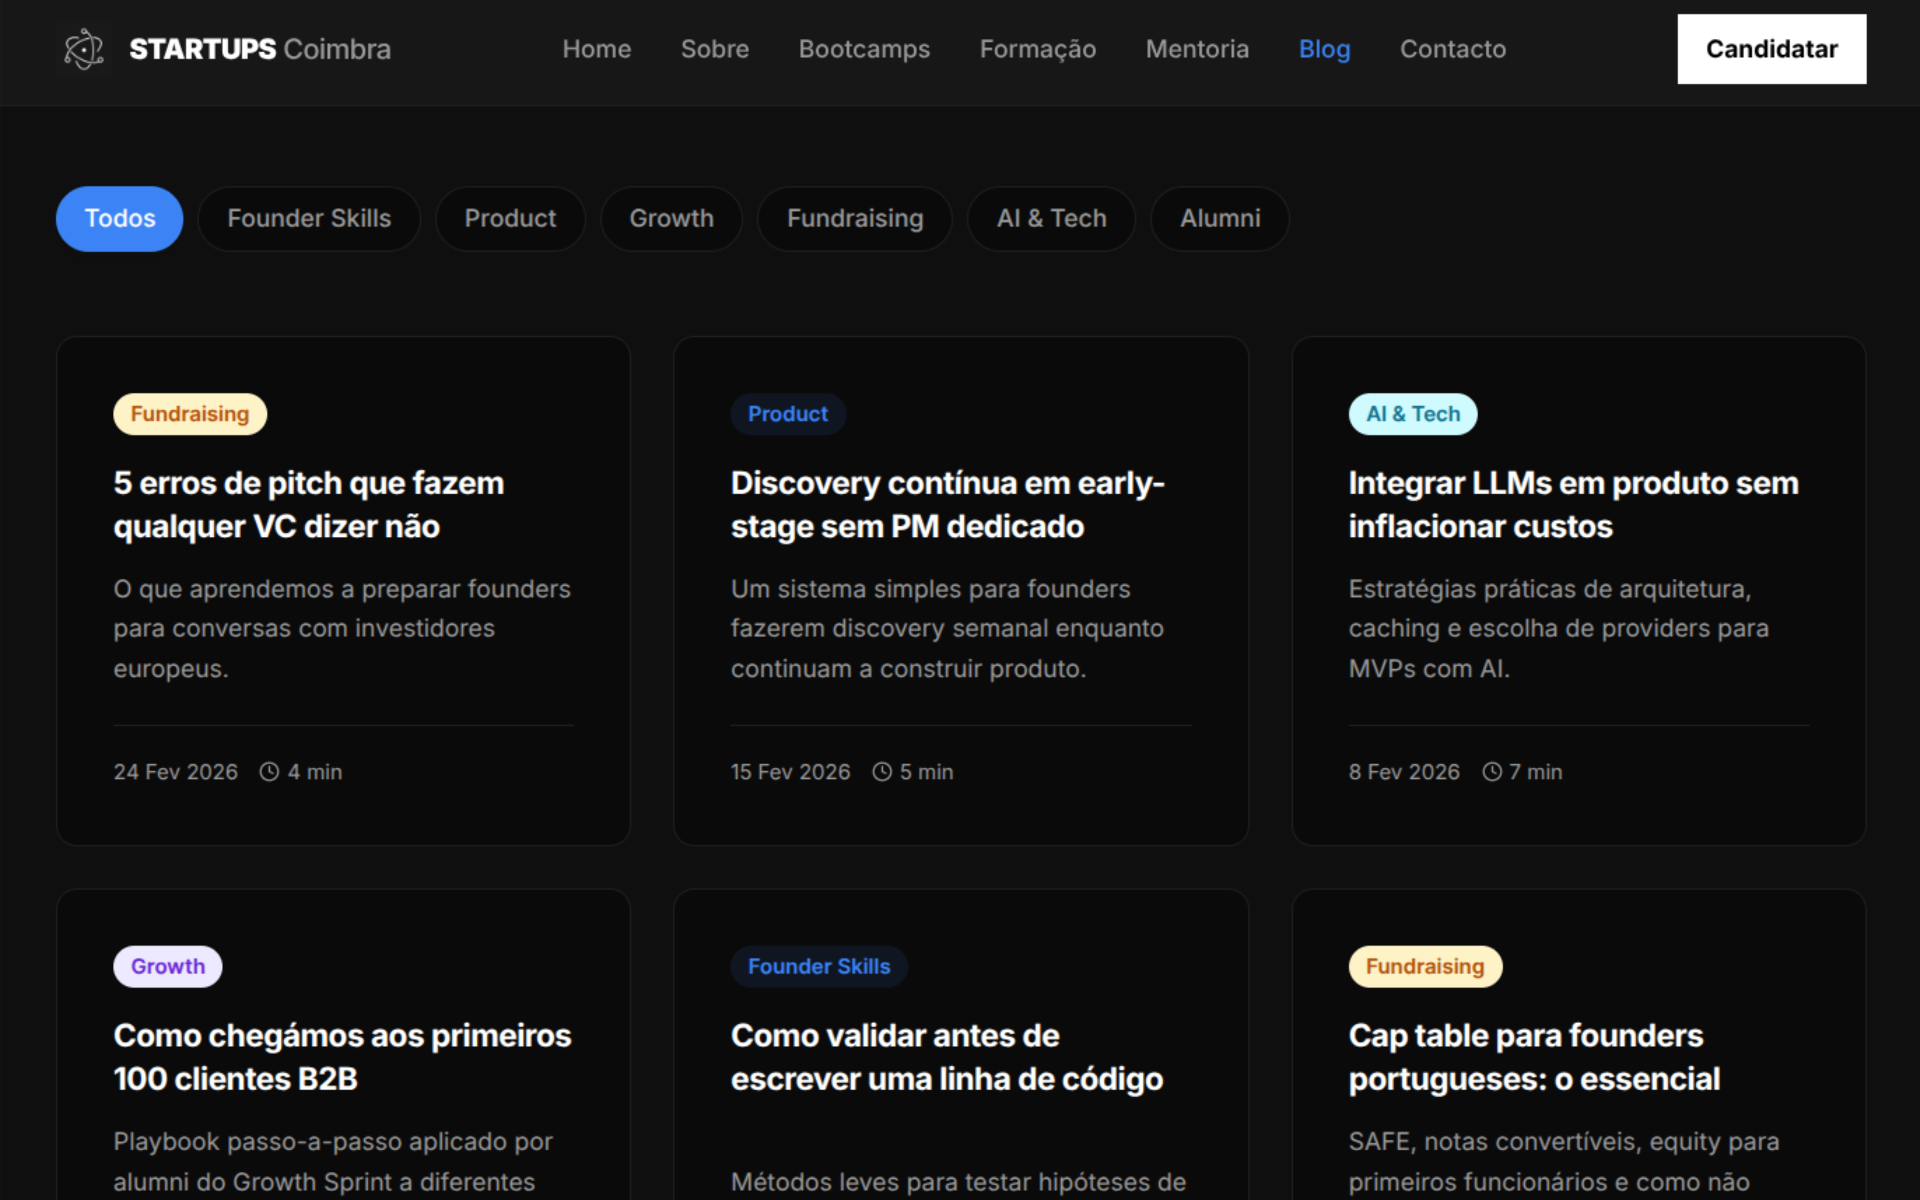
Task: Open the Sobre nav item
Action: pyautogui.click(x=715, y=49)
